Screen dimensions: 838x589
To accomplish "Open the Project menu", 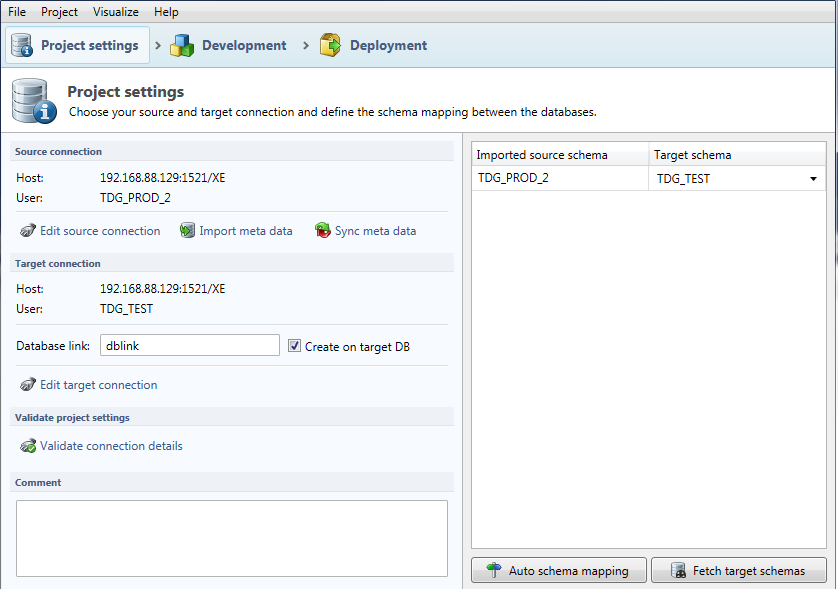I will (59, 12).
